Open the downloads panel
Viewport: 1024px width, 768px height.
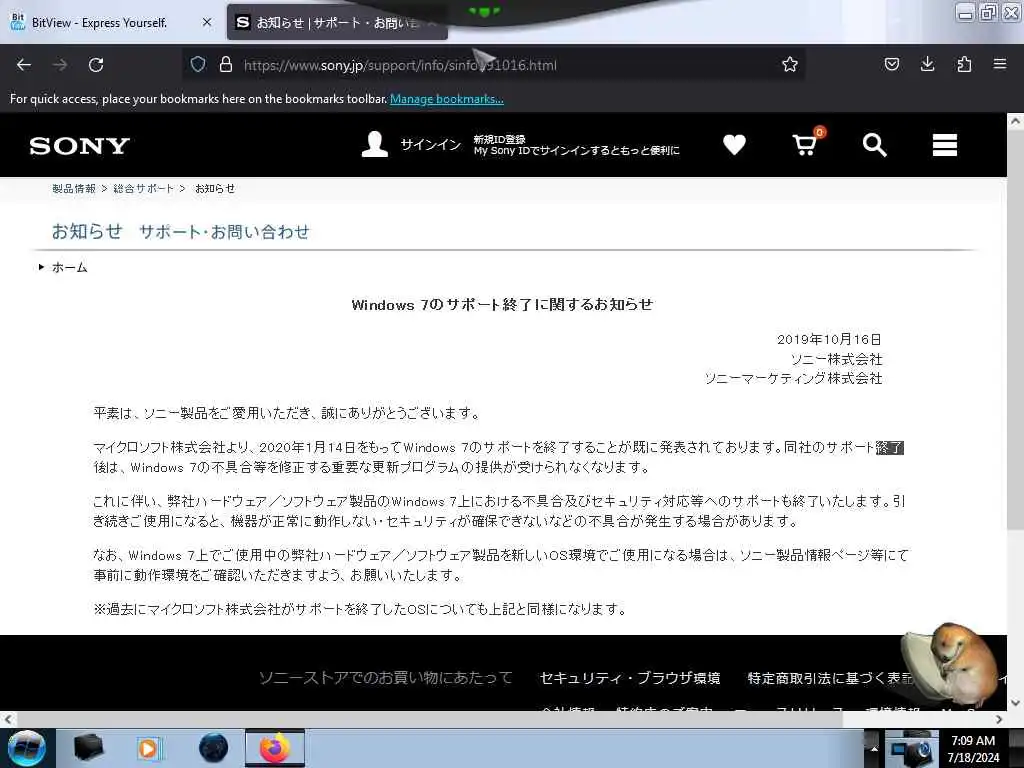(x=927, y=64)
